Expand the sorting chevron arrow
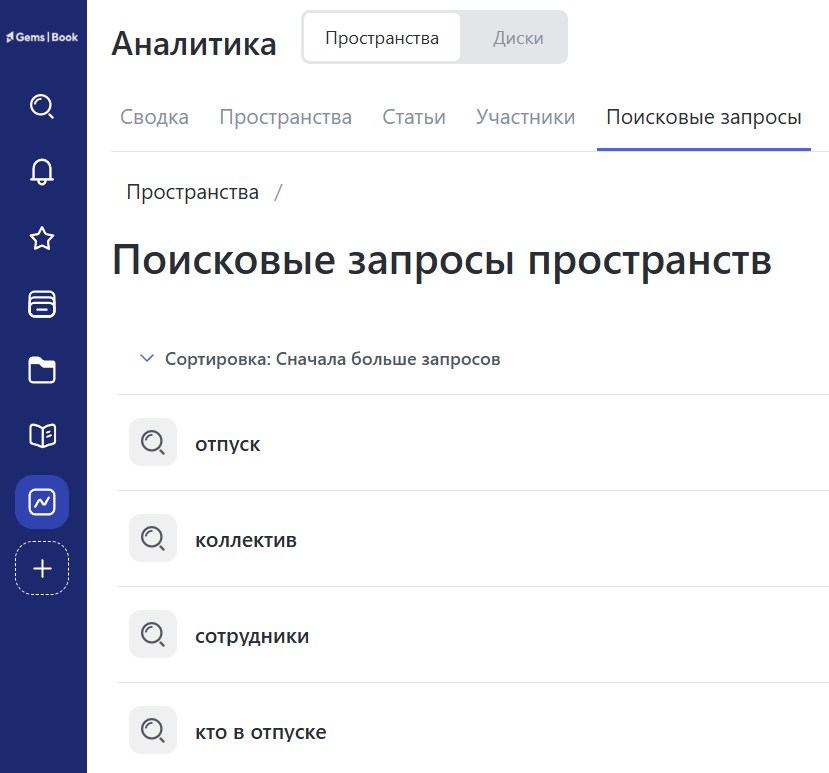829x773 pixels. click(x=146, y=358)
